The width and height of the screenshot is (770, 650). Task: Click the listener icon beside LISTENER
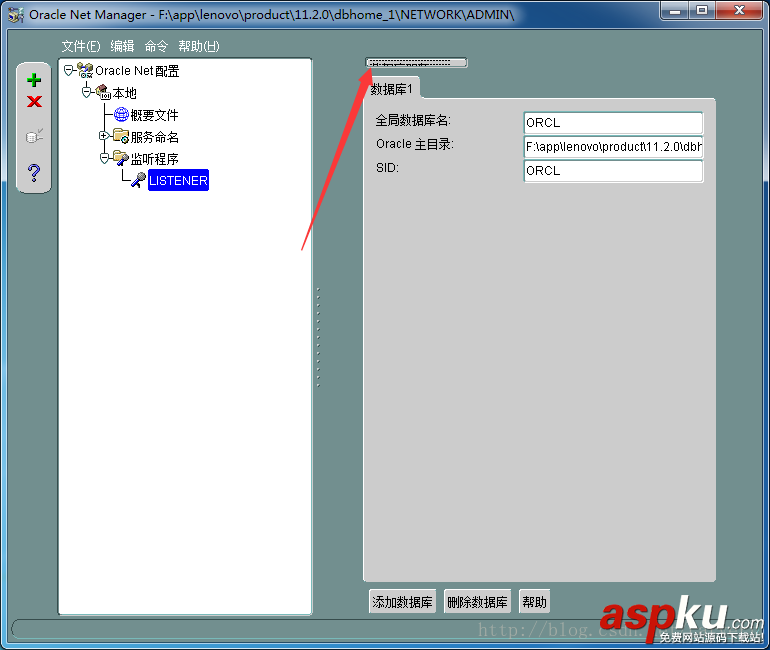click(138, 180)
